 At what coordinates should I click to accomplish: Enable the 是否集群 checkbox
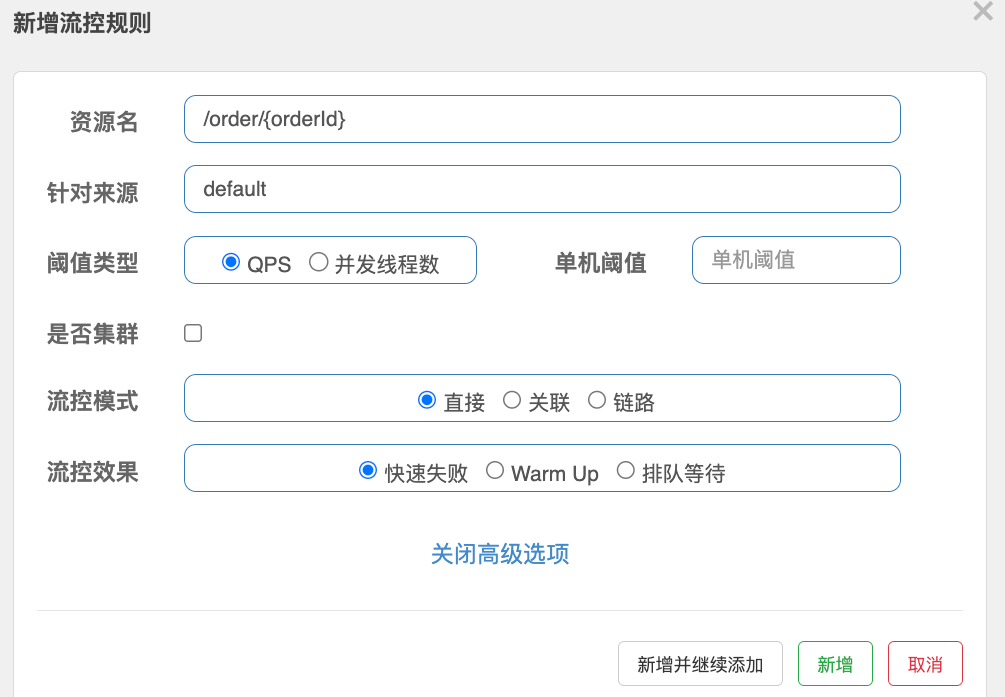[193, 333]
